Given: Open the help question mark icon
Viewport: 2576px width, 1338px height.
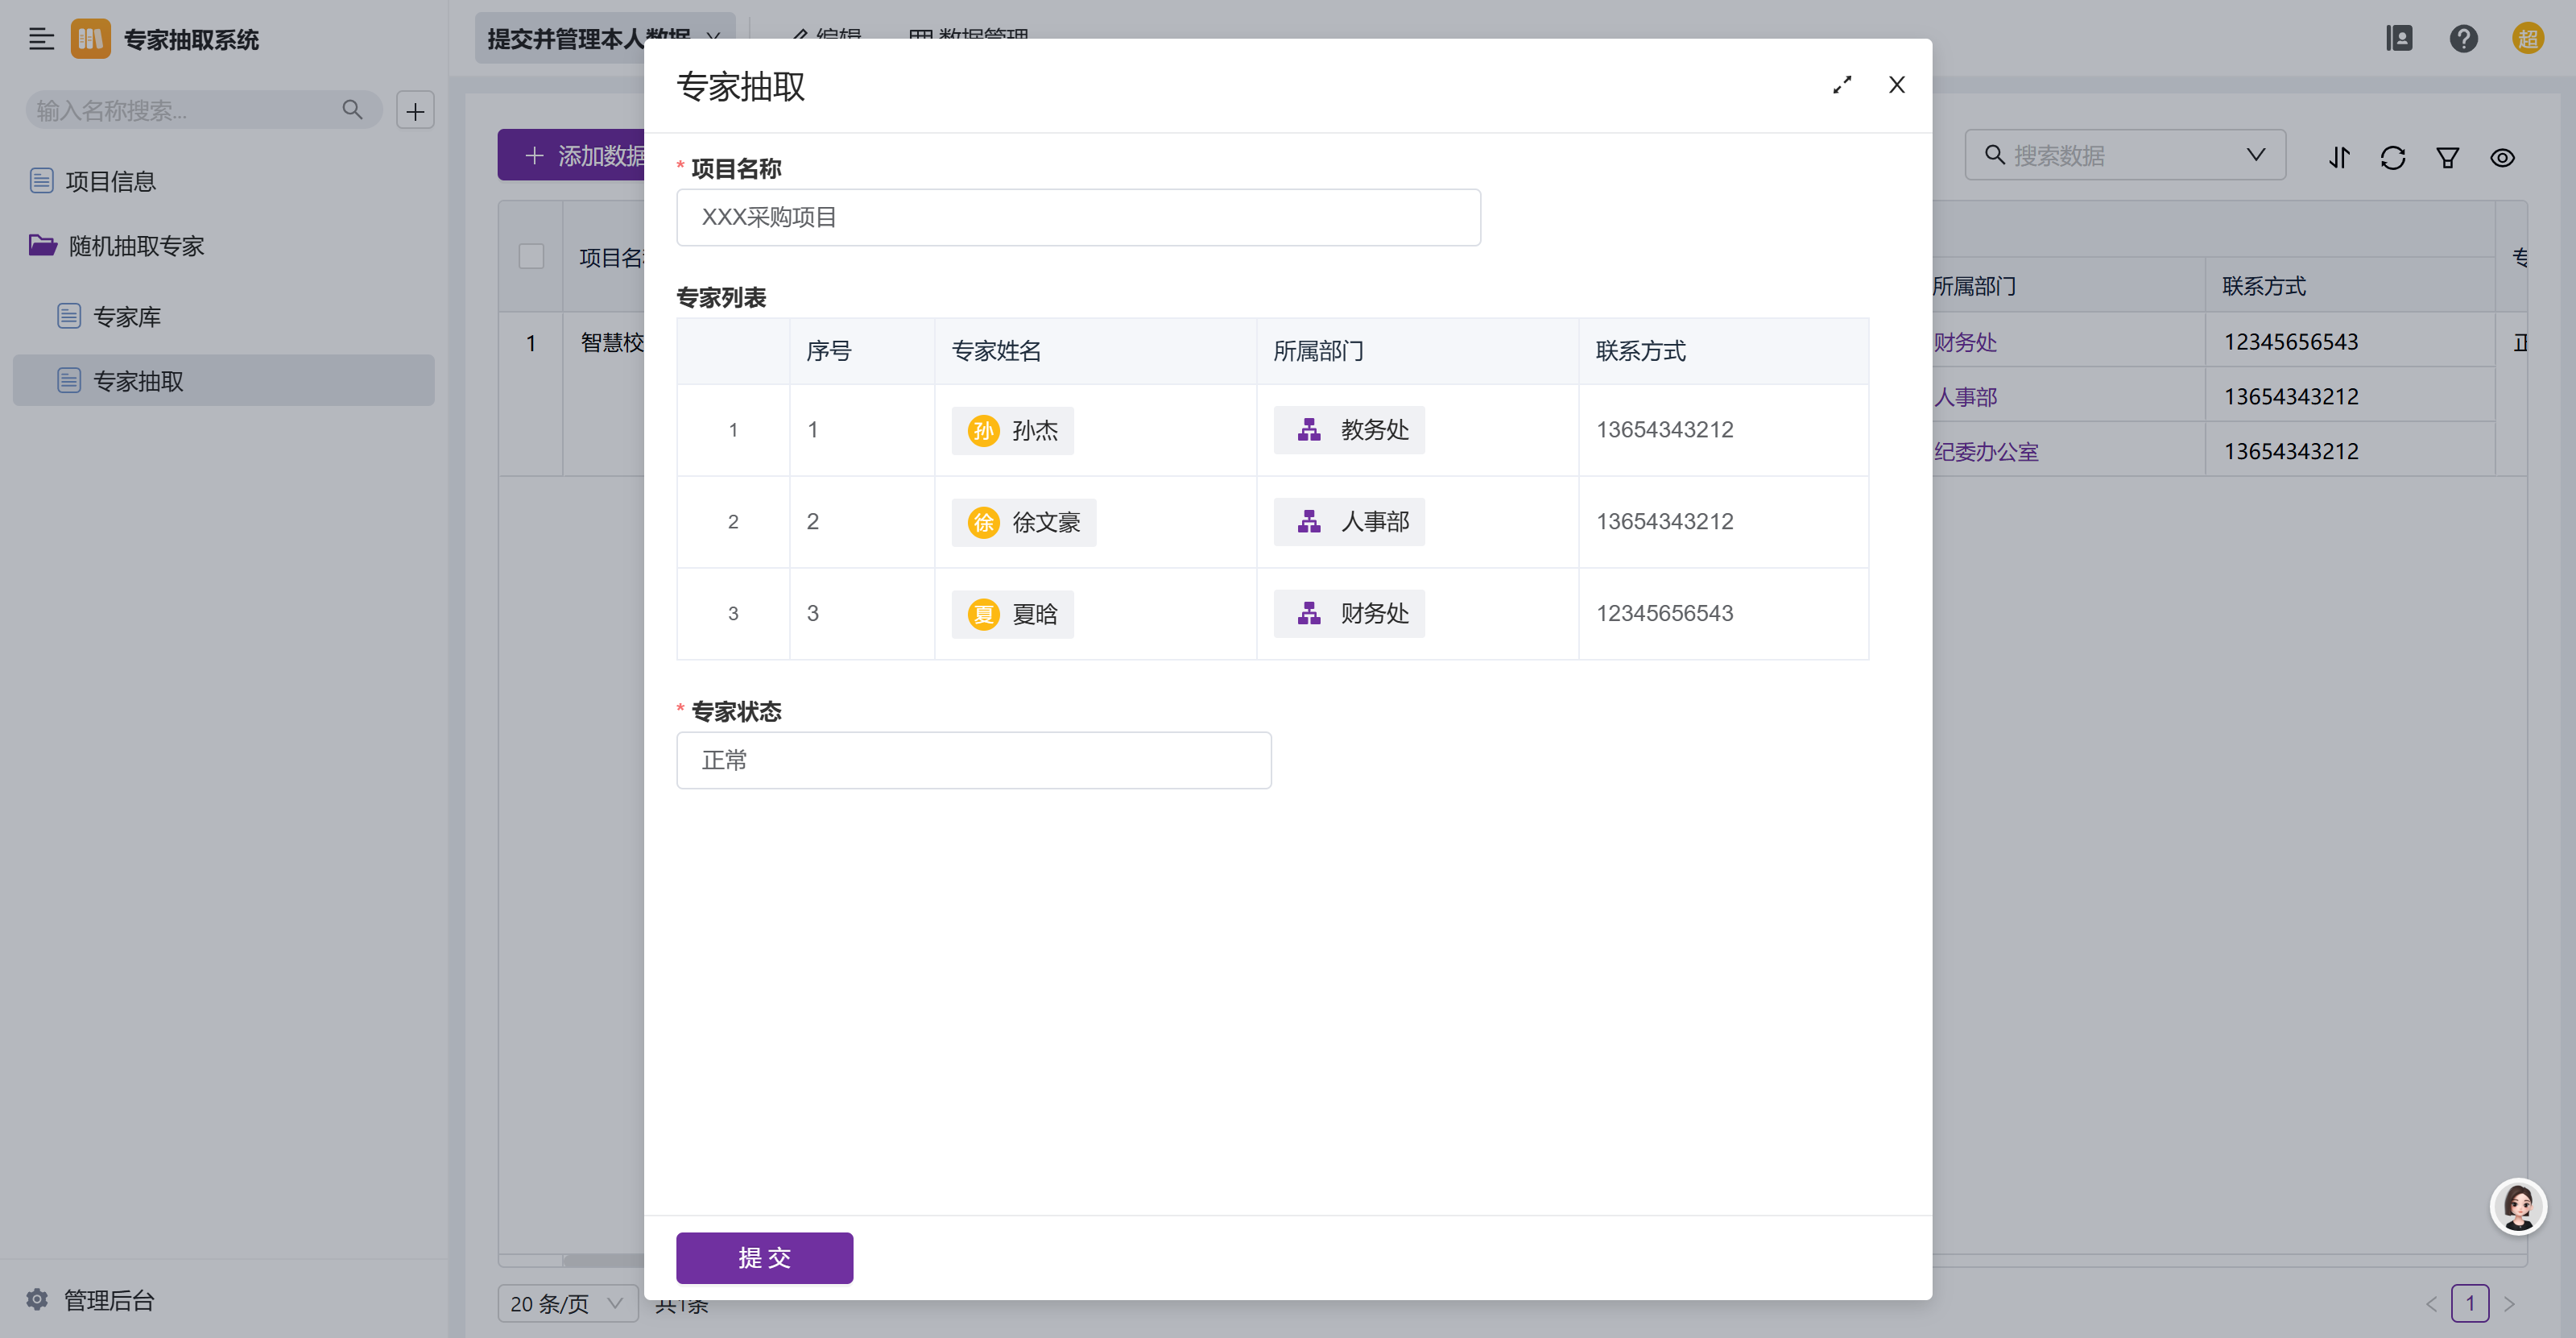Looking at the screenshot, I should (x=2463, y=39).
